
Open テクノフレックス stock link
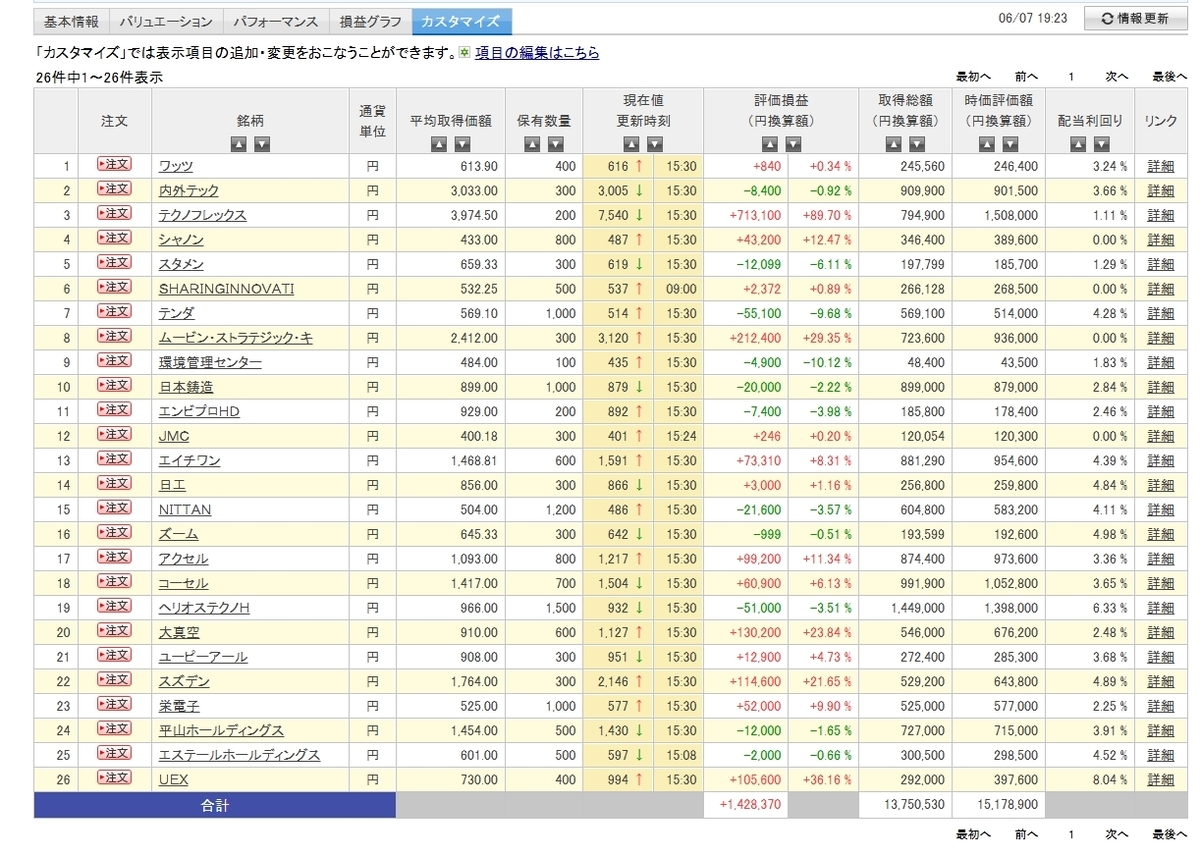[x=202, y=215]
